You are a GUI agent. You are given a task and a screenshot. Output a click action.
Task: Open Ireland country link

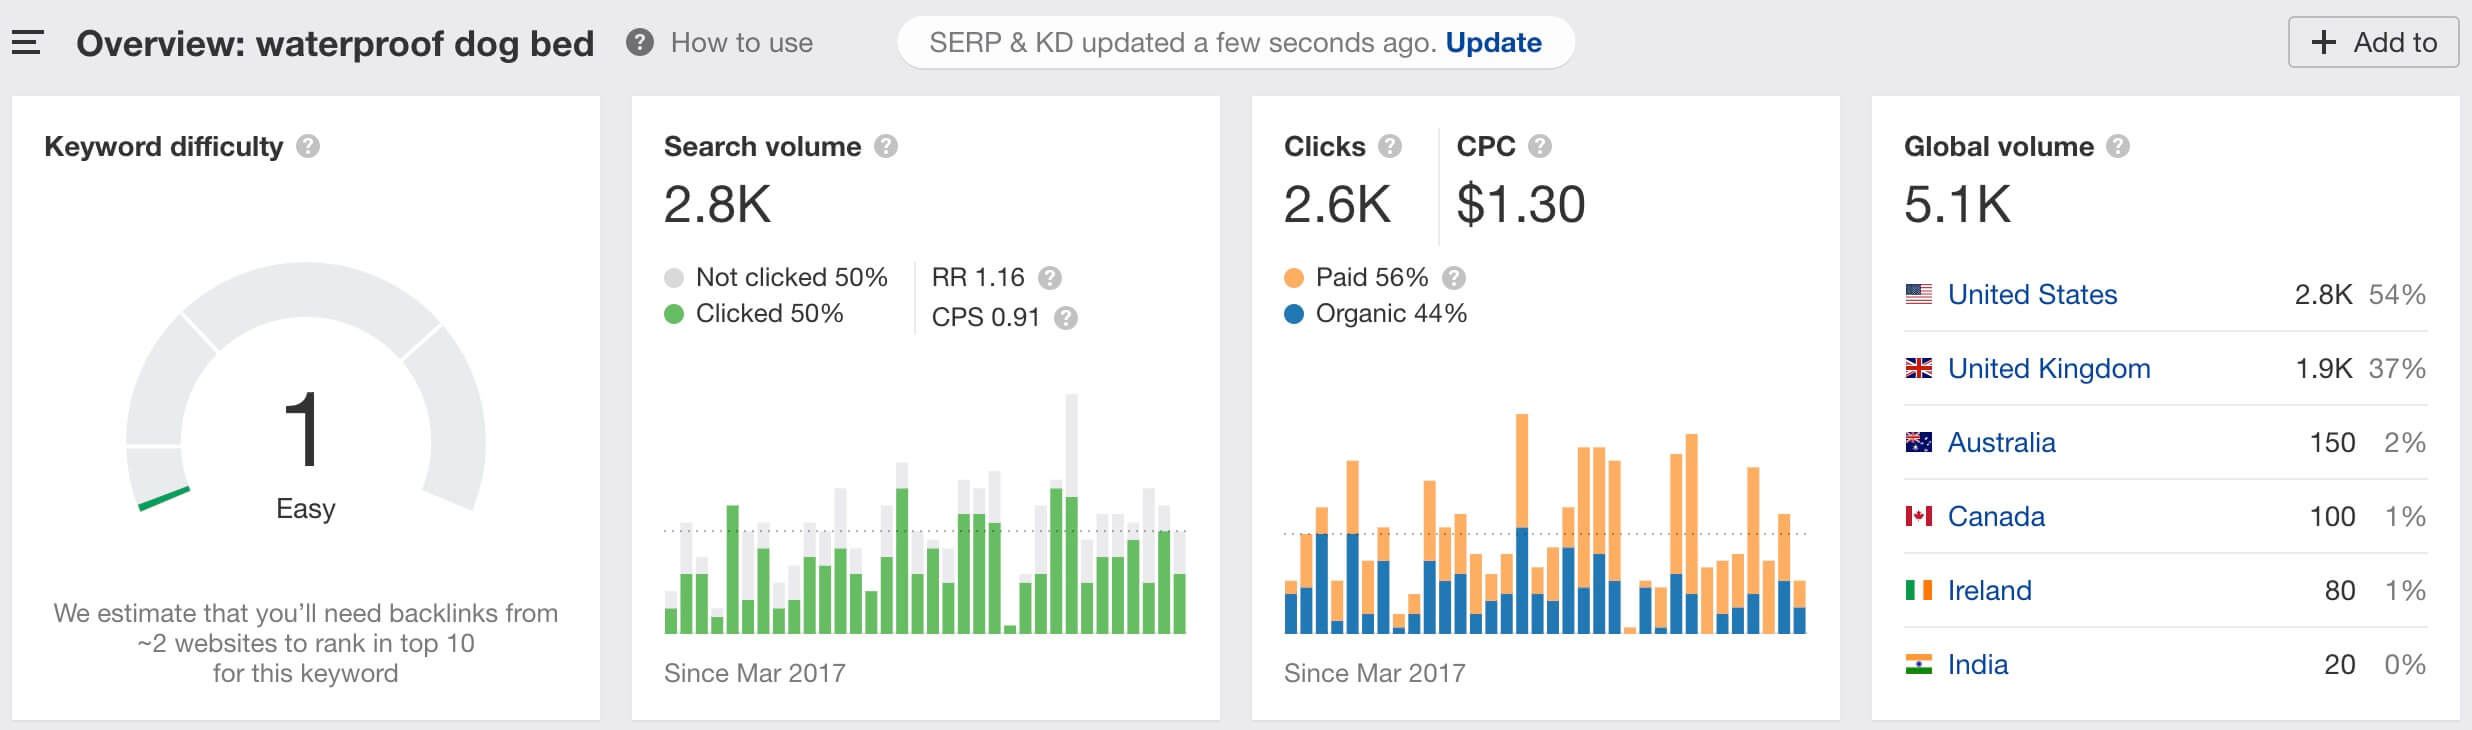point(1989,590)
